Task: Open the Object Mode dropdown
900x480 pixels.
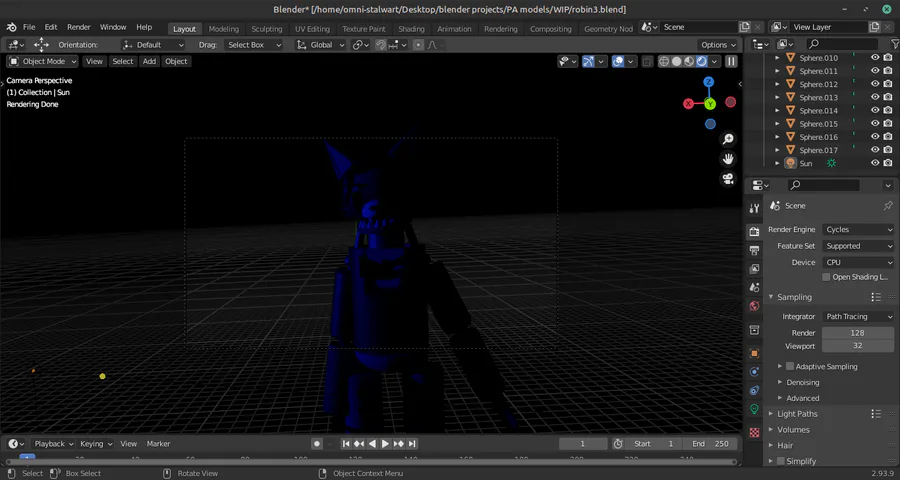Action: point(43,61)
